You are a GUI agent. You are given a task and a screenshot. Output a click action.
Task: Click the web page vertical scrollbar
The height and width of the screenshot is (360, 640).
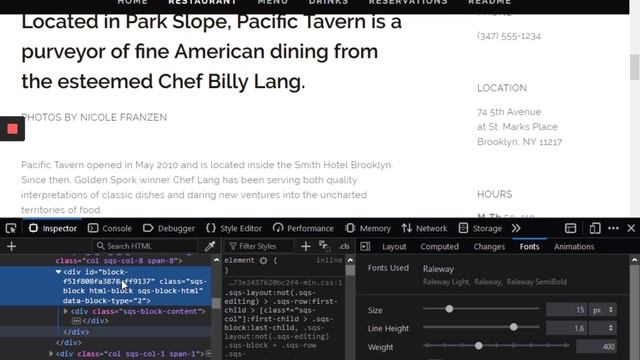tap(634, 67)
